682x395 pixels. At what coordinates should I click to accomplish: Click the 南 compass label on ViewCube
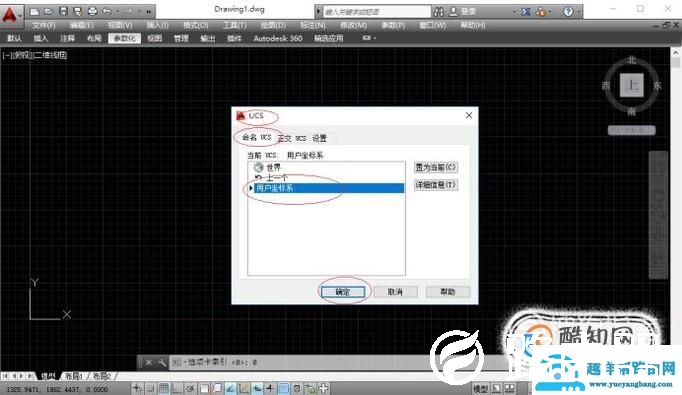(x=632, y=111)
